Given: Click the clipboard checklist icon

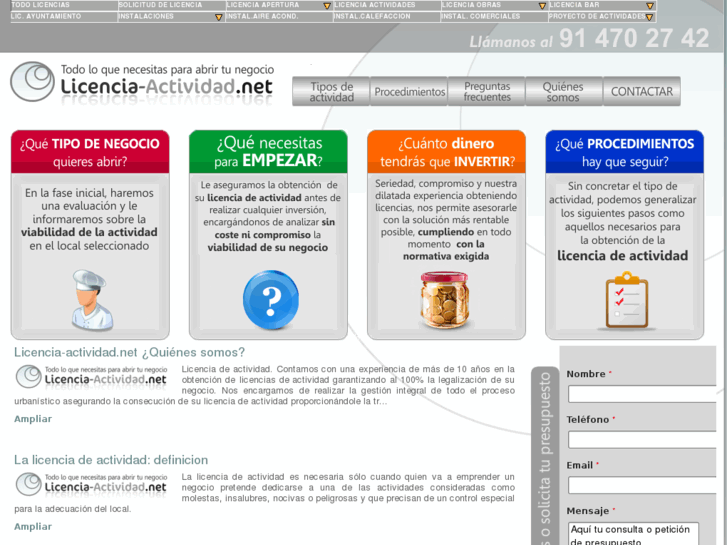Looking at the screenshot, I should pos(626,301).
